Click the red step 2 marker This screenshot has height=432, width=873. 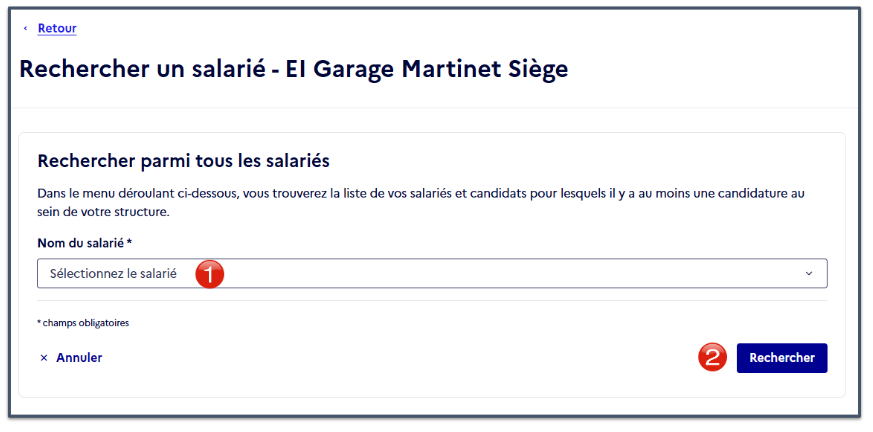tap(713, 358)
